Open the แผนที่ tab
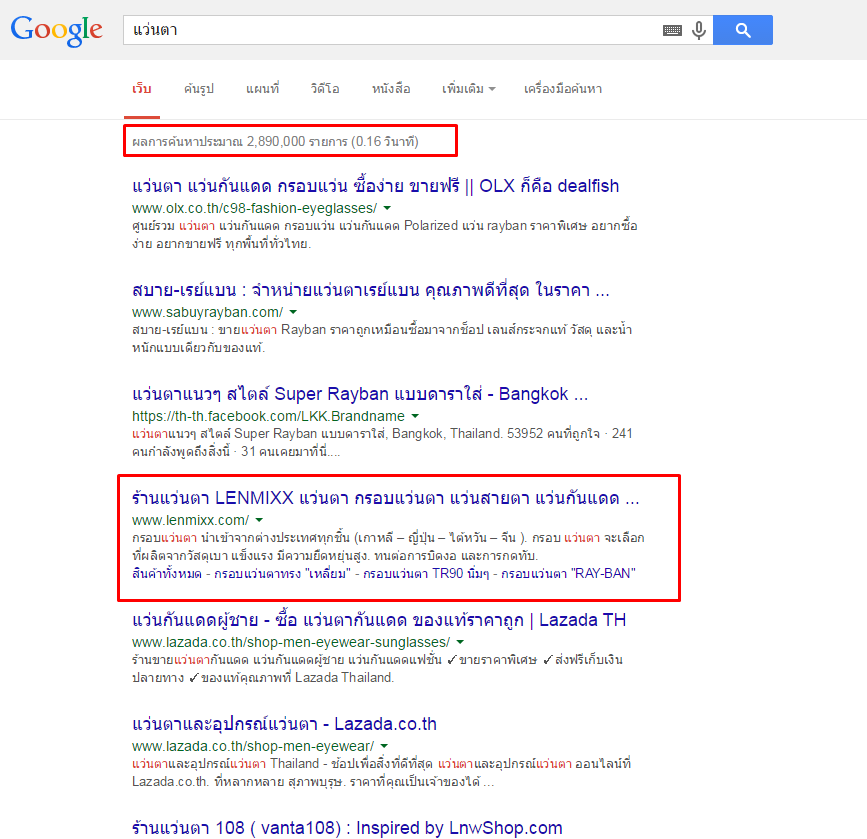867x839 pixels. click(262, 89)
